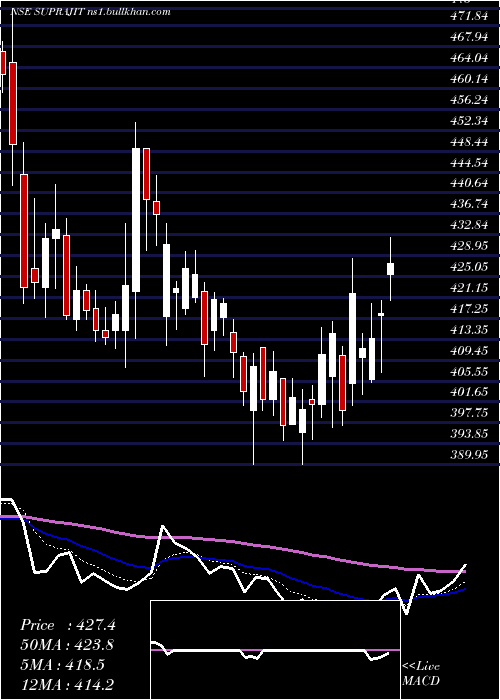Screen dimensions: 500x700
Task: Click the 452.34 price axis label
Action: [469, 121]
